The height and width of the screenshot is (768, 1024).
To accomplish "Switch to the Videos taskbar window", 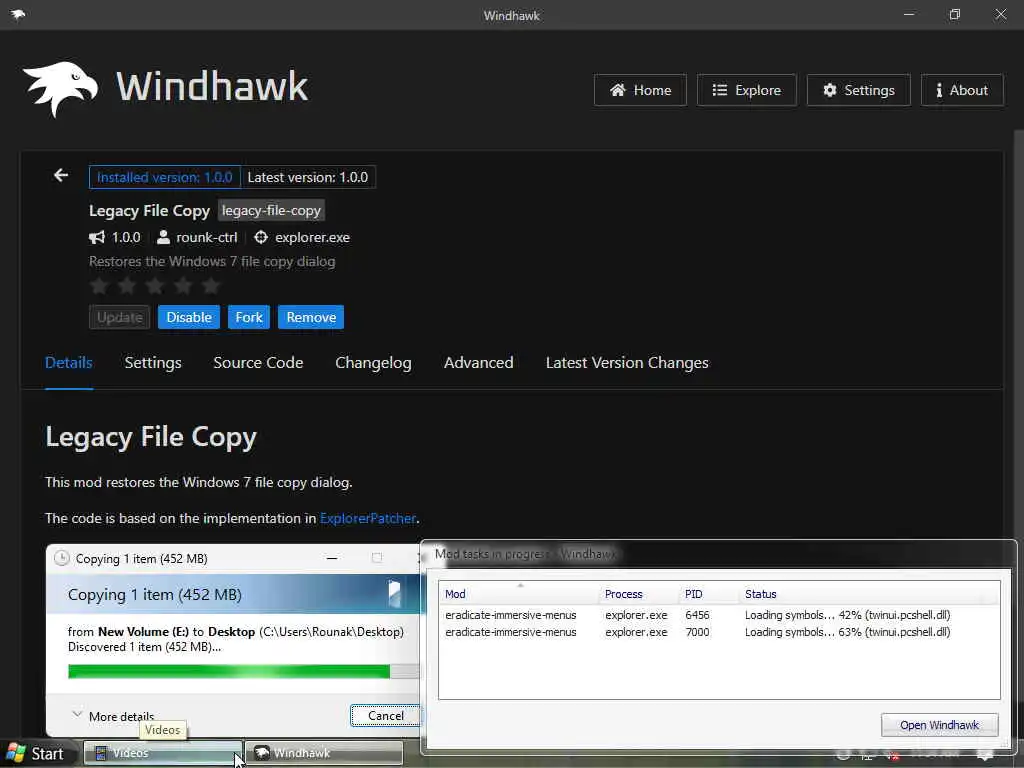I will click(x=163, y=754).
